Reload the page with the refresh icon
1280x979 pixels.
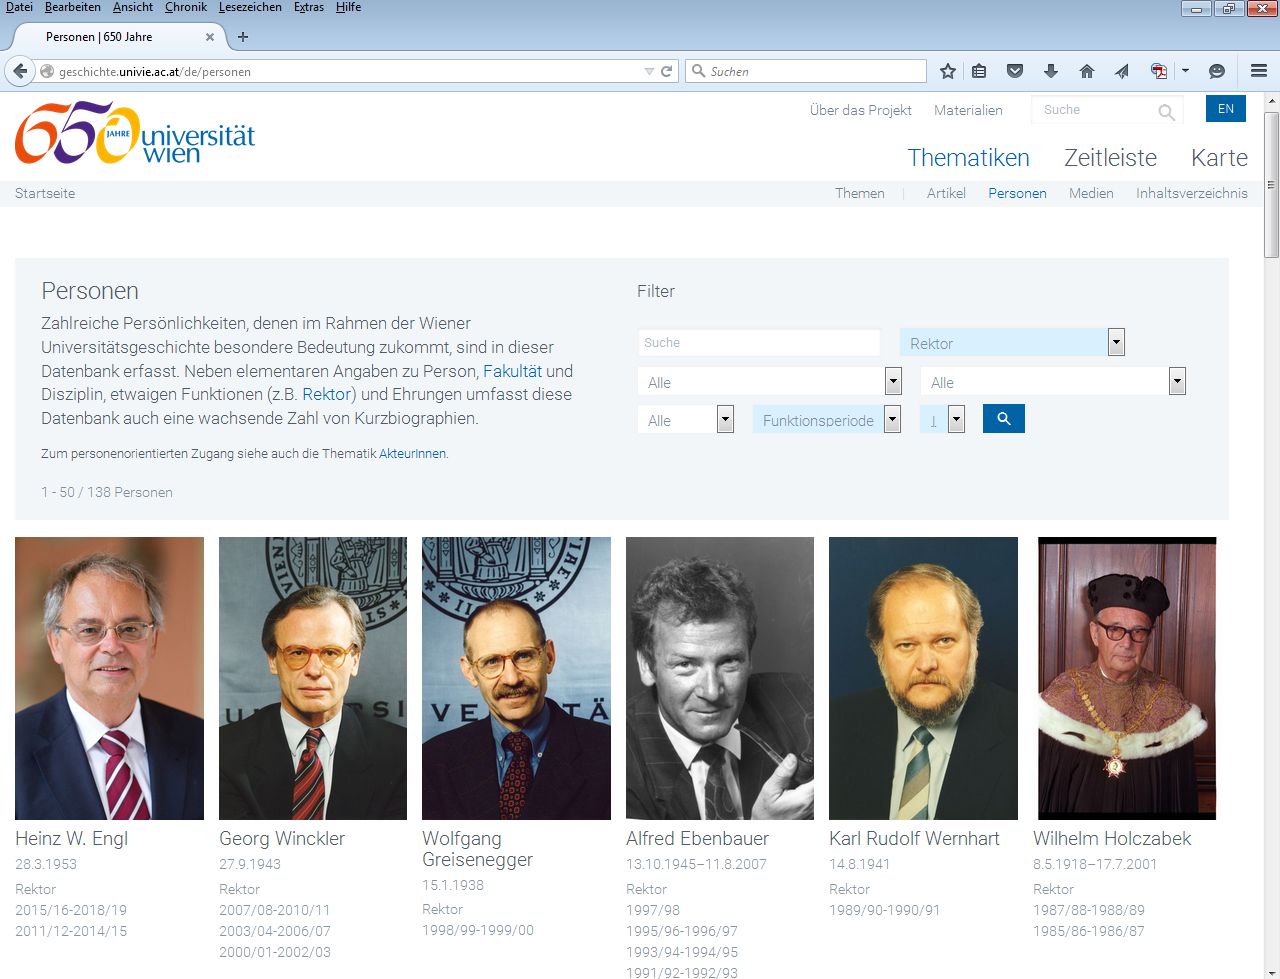point(667,71)
